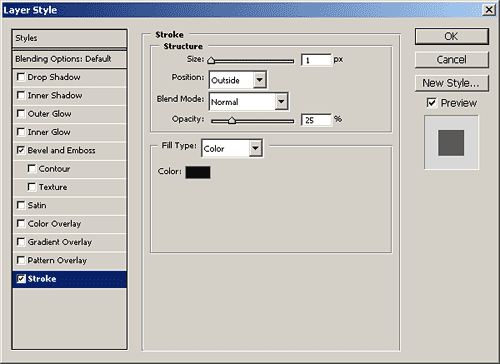Open the Gradient Overlay settings label
This screenshot has width=500, height=364.
click(x=60, y=242)
